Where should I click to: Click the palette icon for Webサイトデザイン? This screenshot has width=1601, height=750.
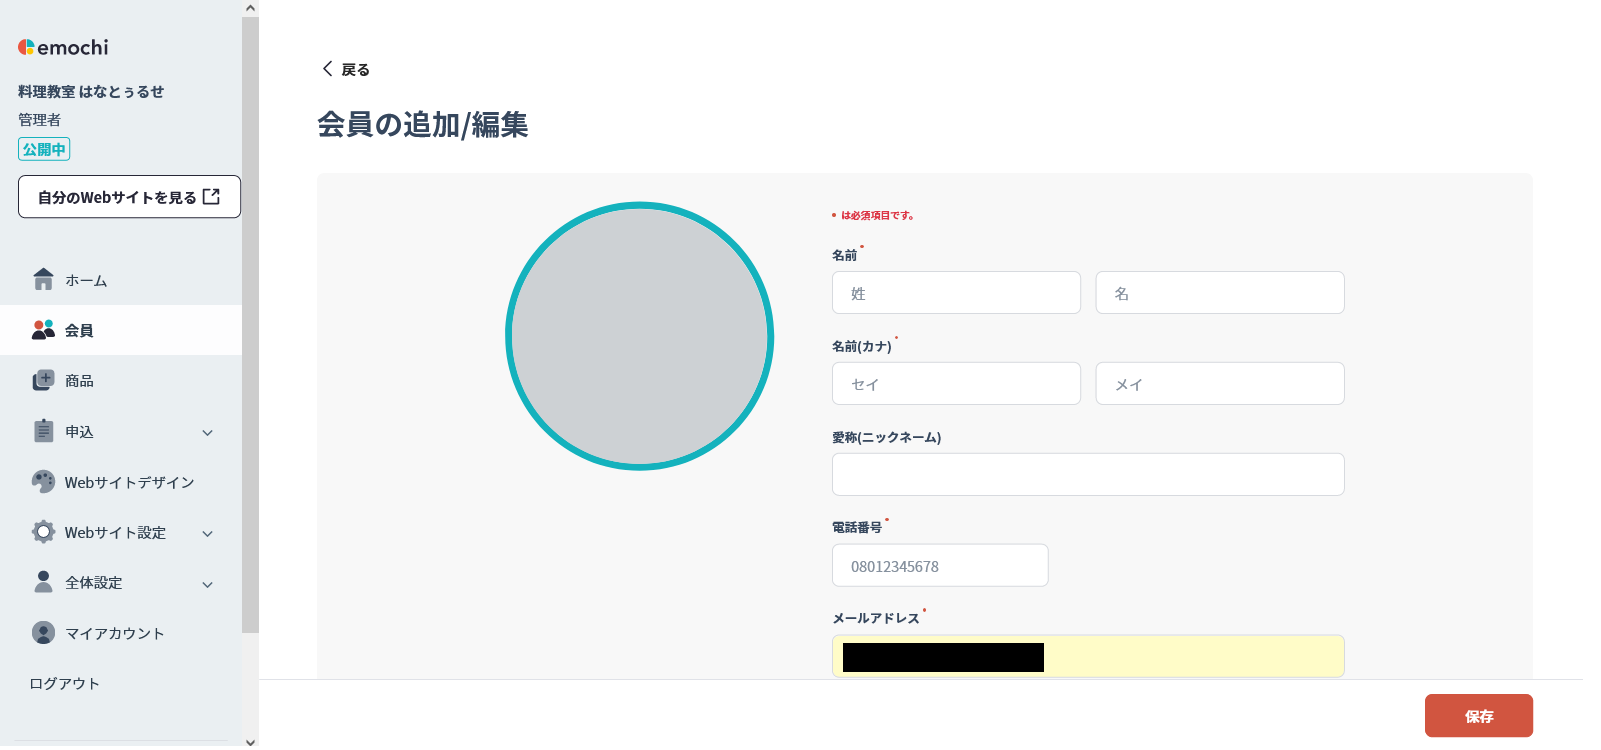(43, 482)
